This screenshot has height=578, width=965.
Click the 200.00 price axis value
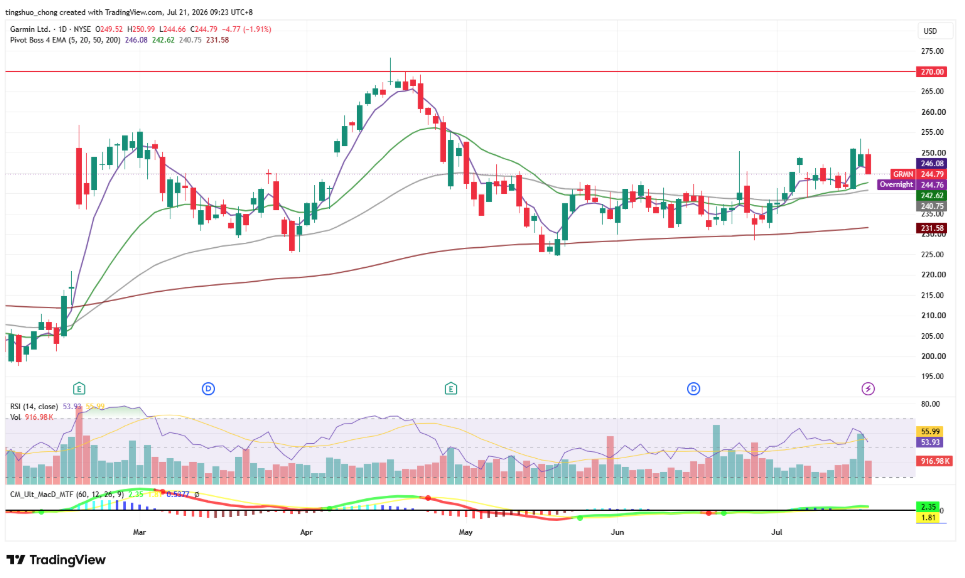coord(932,356)
